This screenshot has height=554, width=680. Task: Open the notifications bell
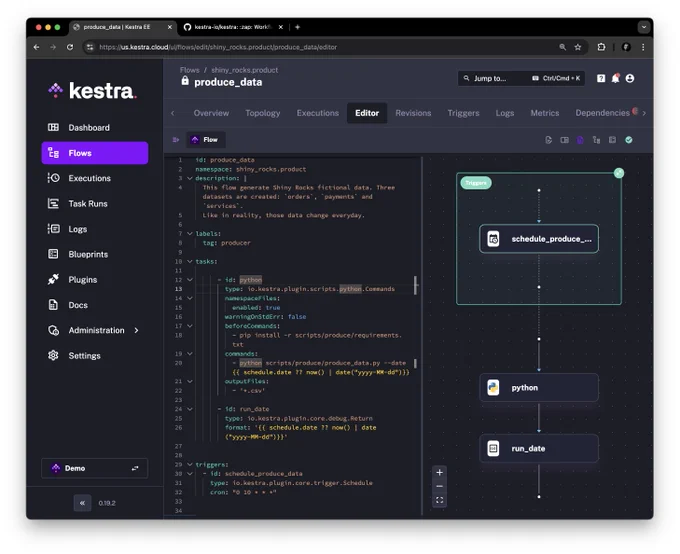coord(615,78)
